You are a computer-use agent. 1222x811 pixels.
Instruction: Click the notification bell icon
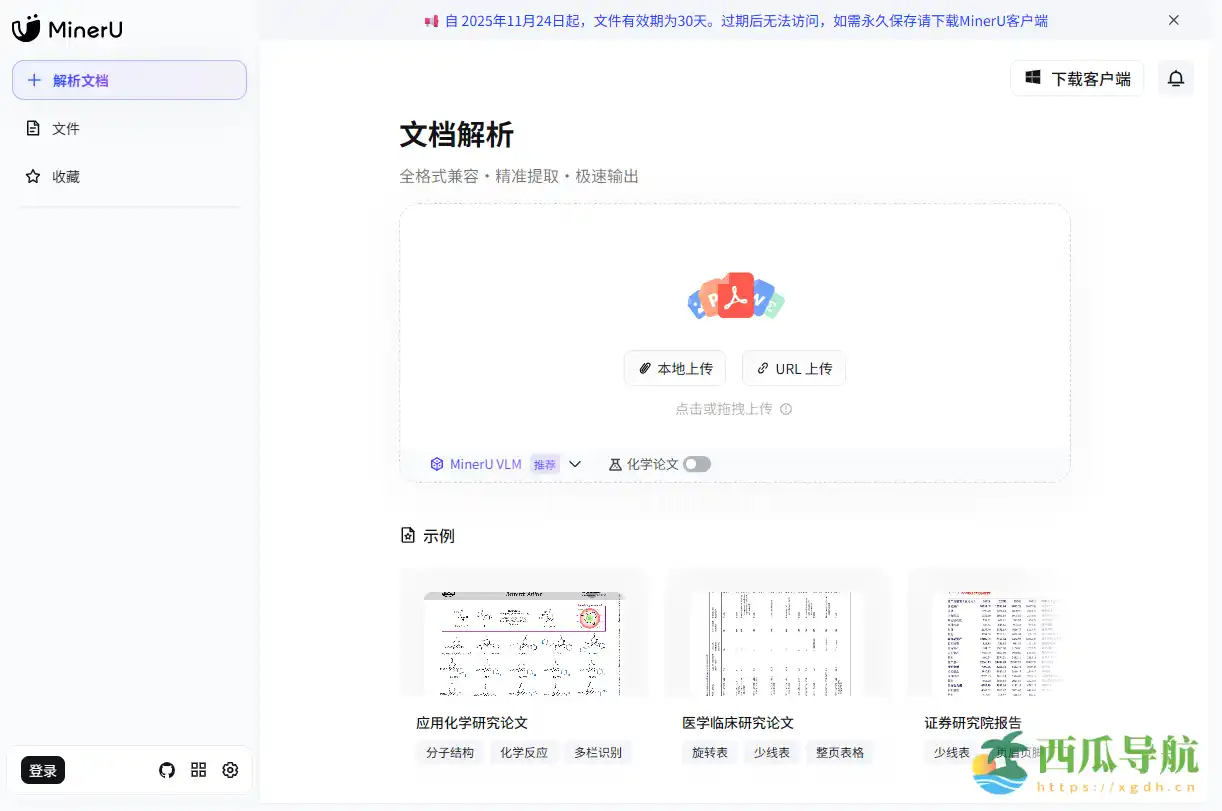[1176, 78]
